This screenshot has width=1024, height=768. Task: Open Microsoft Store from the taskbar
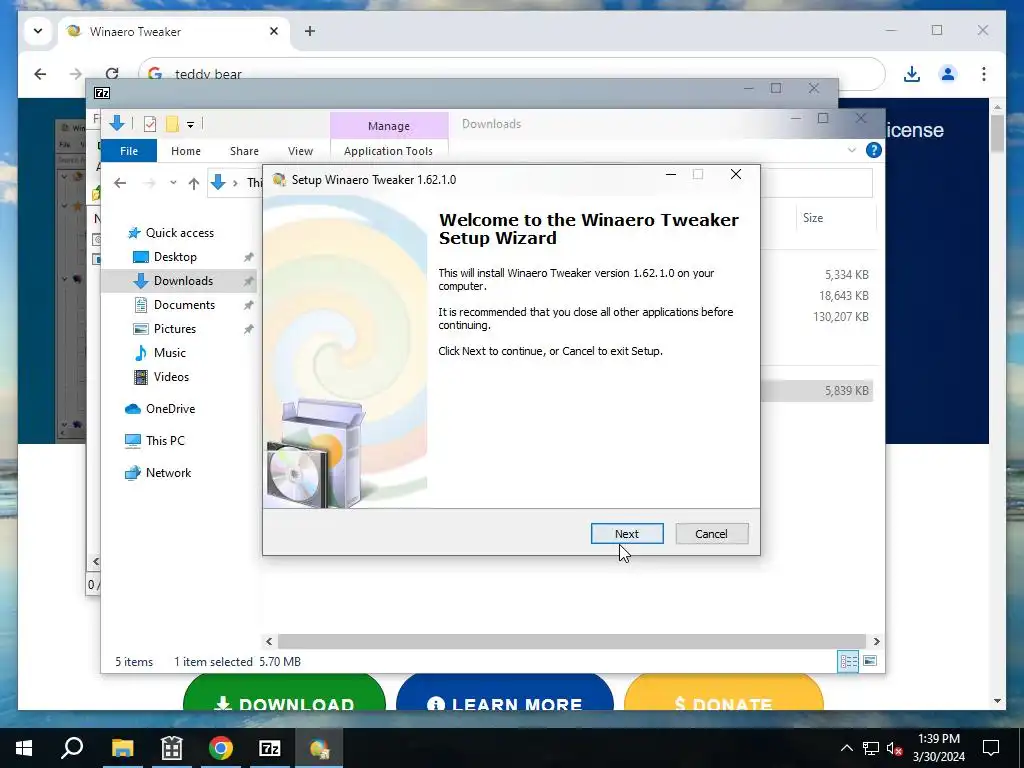pyautogui.click(x=172, y=748)
